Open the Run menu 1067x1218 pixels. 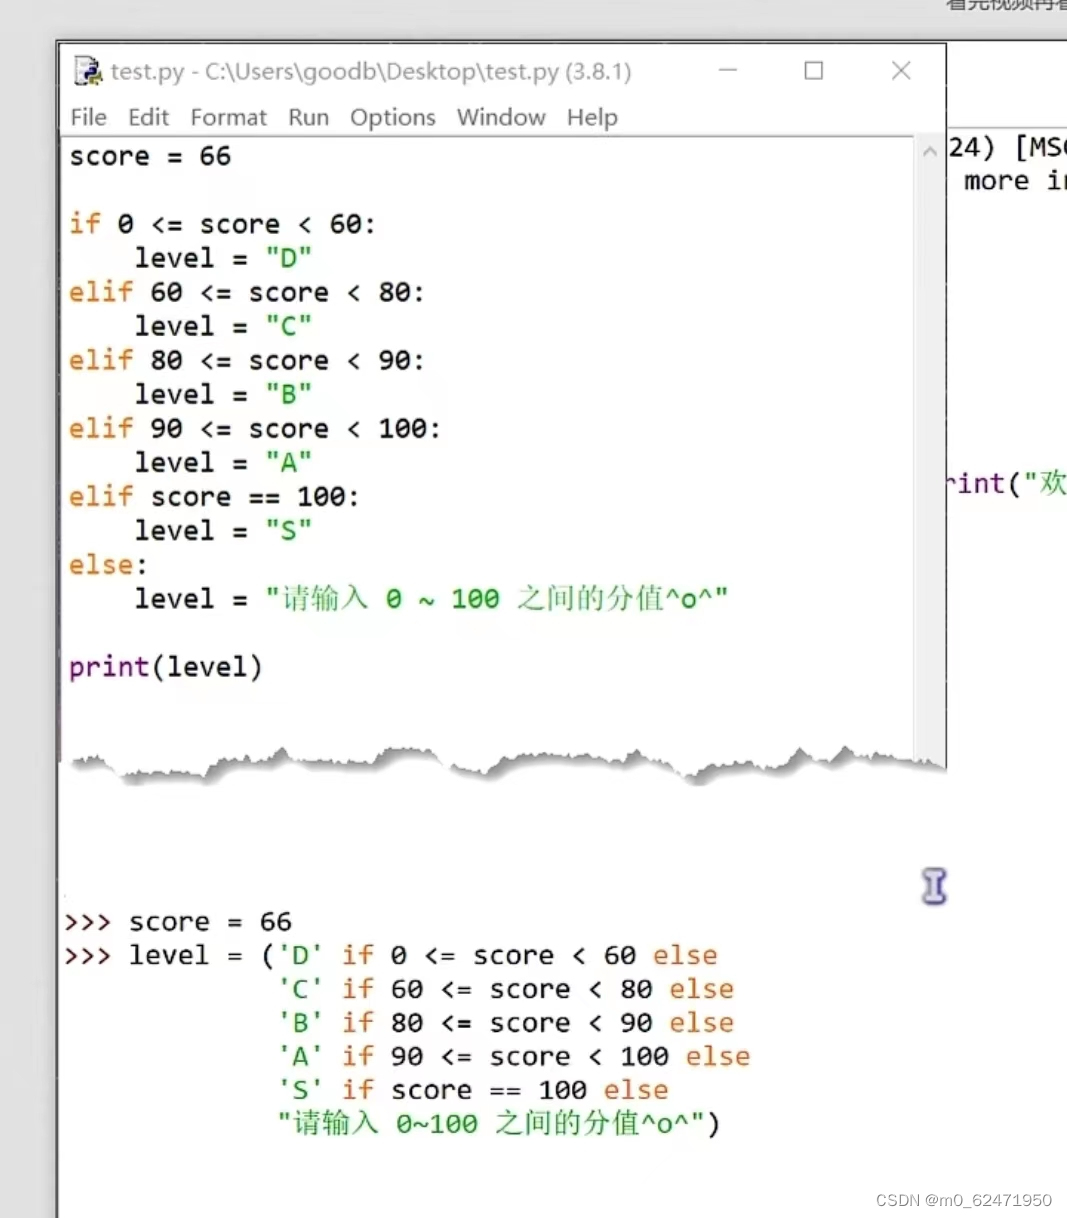click(x=308, y=117)
